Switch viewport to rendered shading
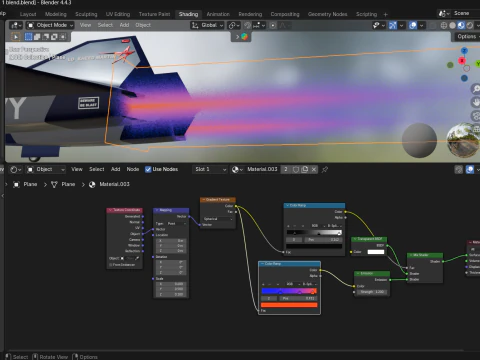This screenshot has width=480, height=360. [x=470, y=25]
